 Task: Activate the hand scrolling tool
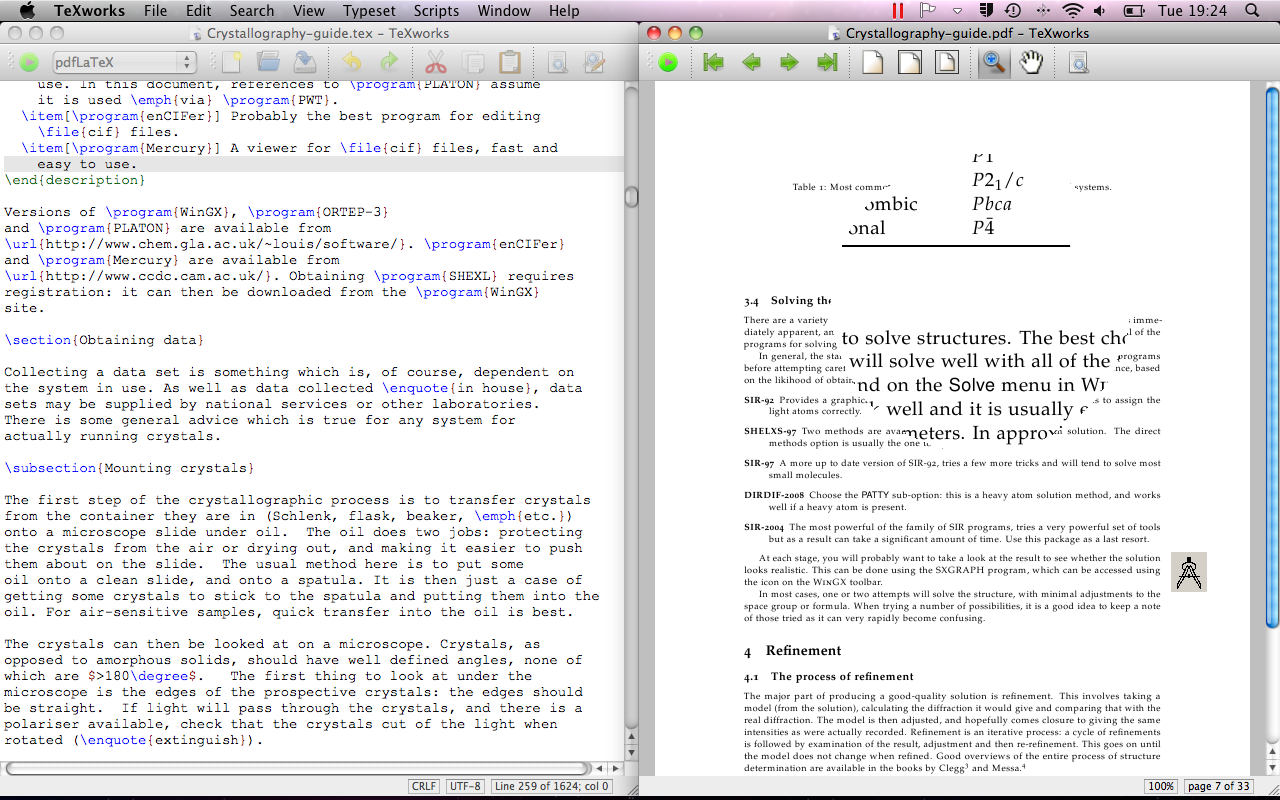click(1032, 62)
